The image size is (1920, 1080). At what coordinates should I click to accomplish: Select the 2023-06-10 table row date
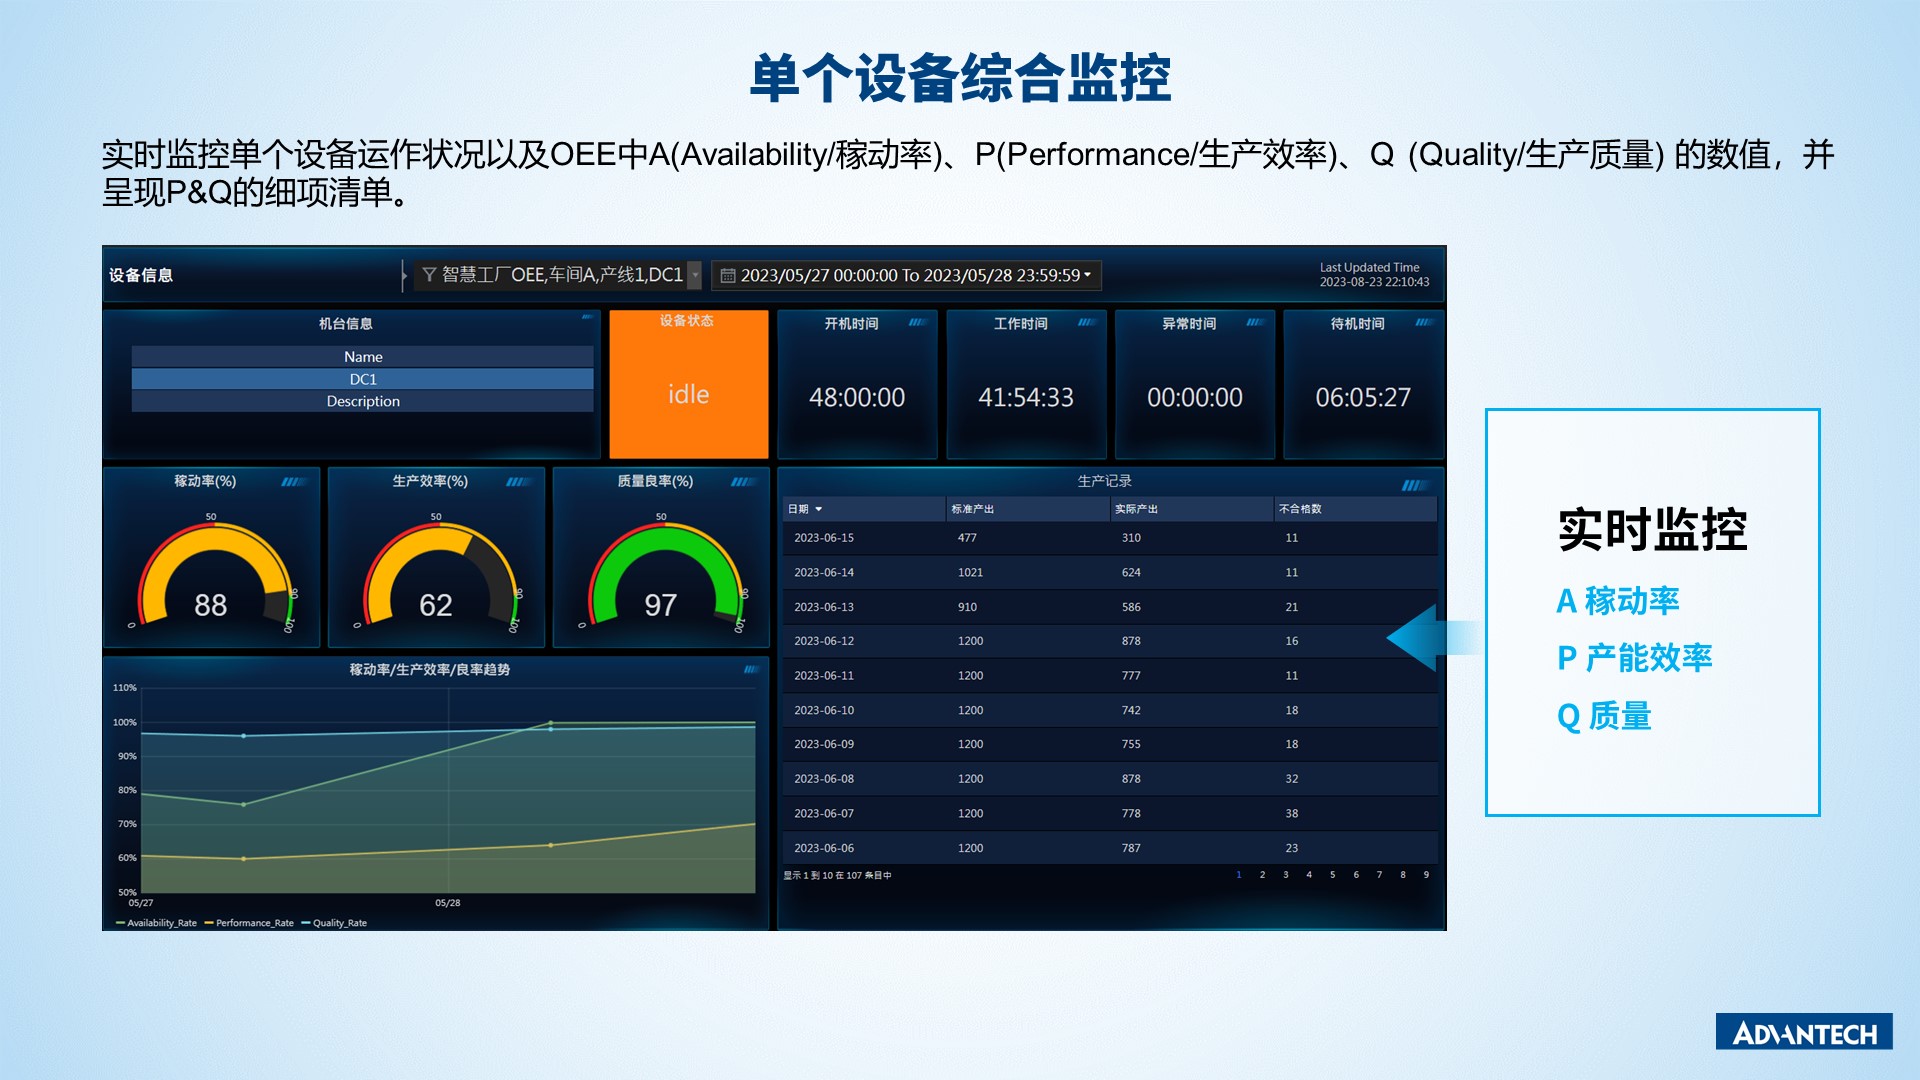tap(824, 710)
